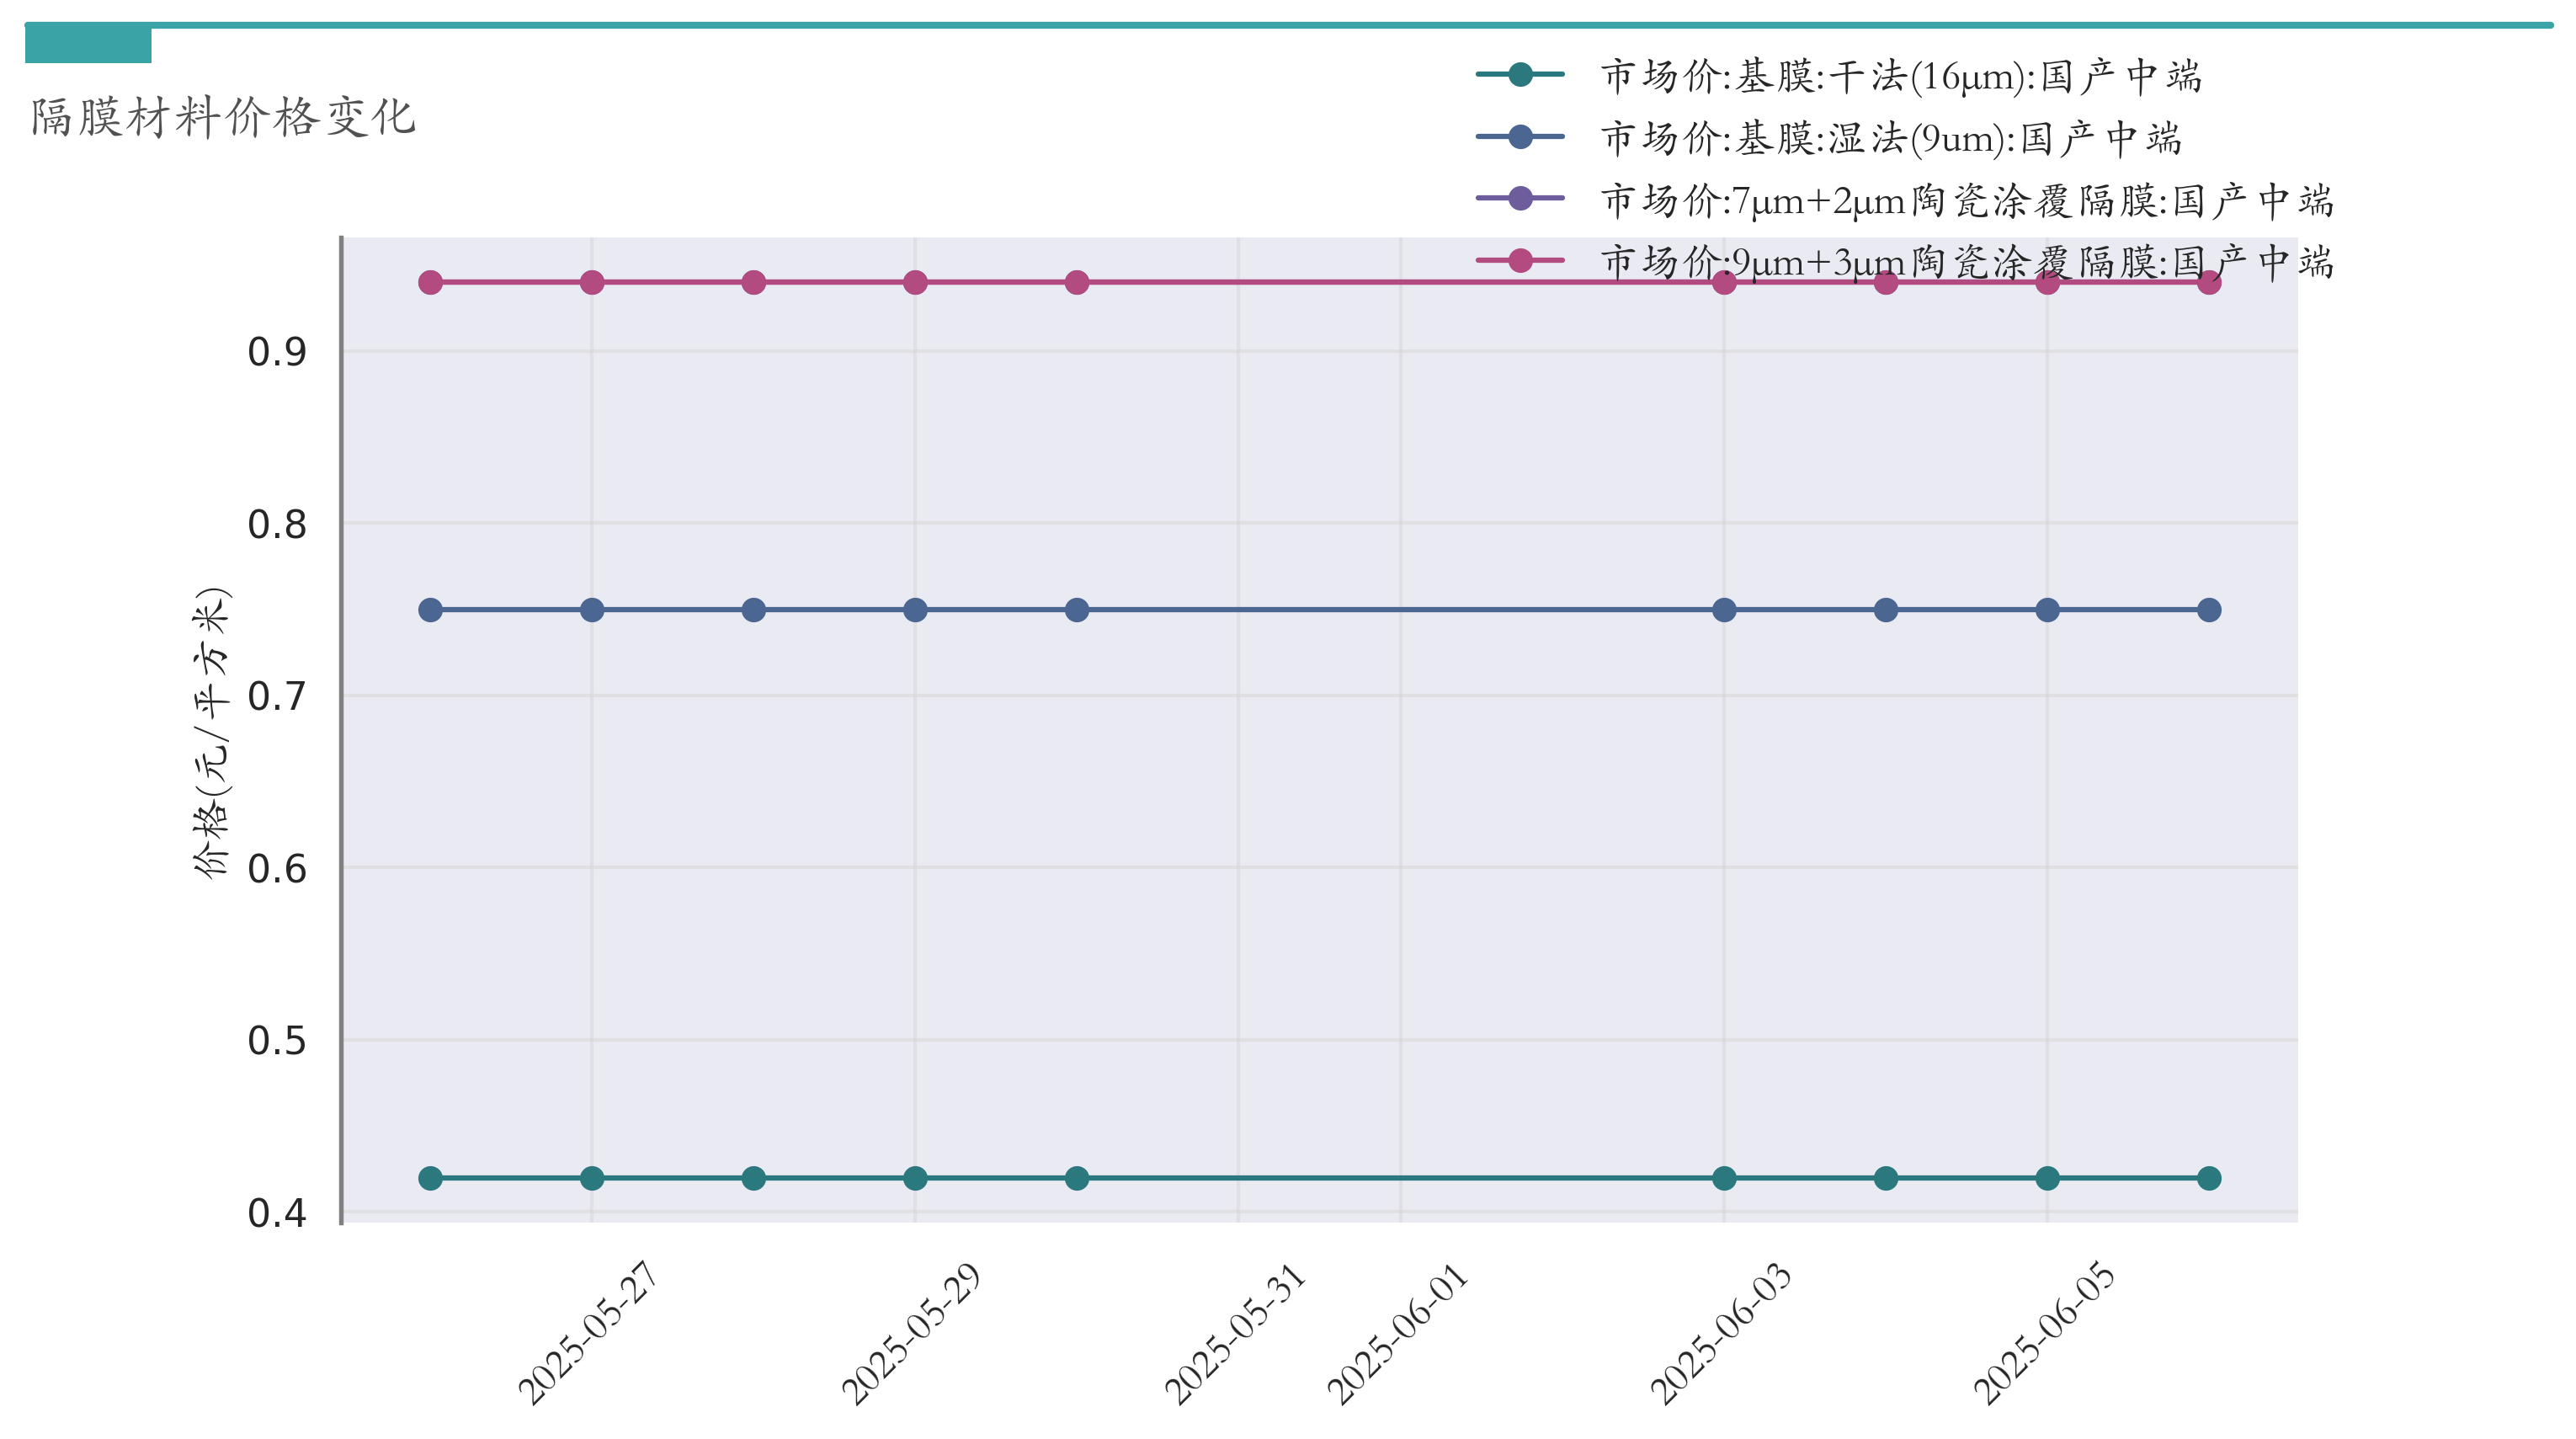Click the purple legend marker for 7μm+2μm

[x=1519, y=198]
